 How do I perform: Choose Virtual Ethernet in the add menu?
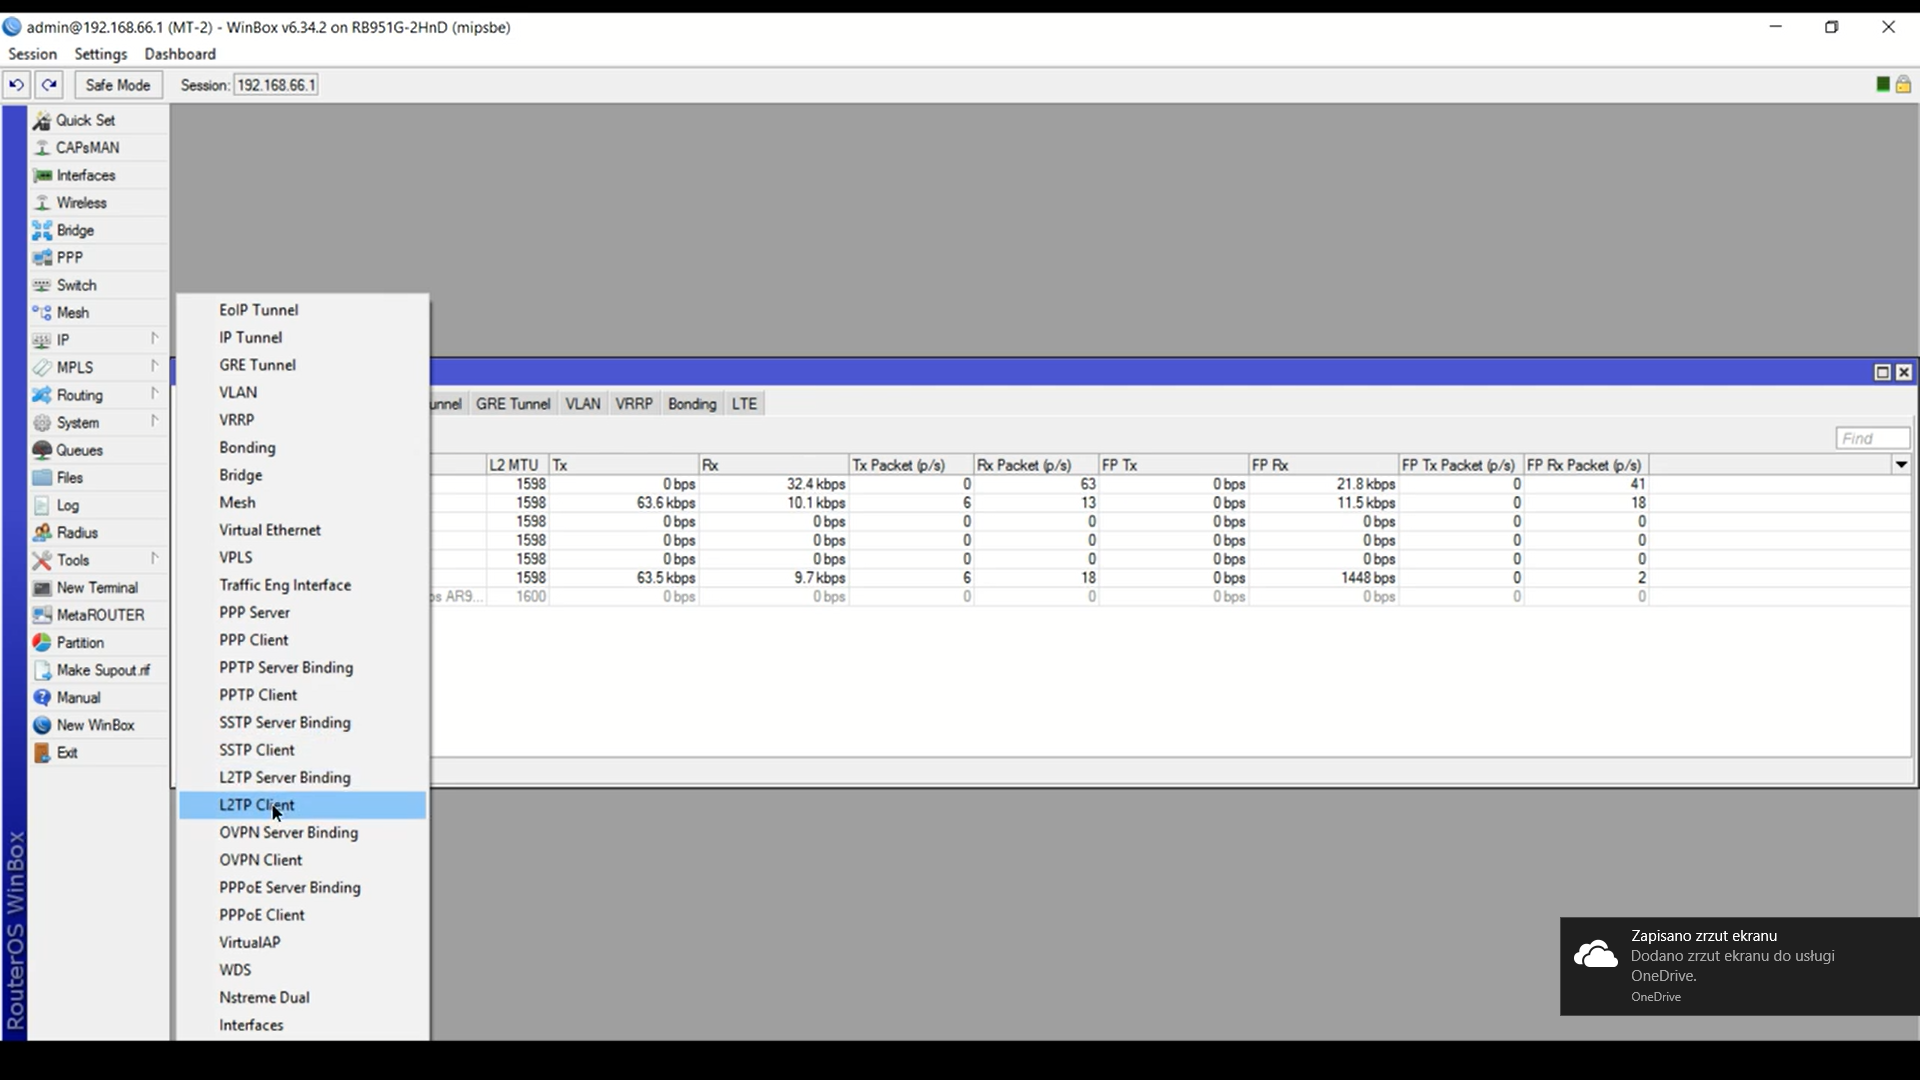tap(302, 530)
